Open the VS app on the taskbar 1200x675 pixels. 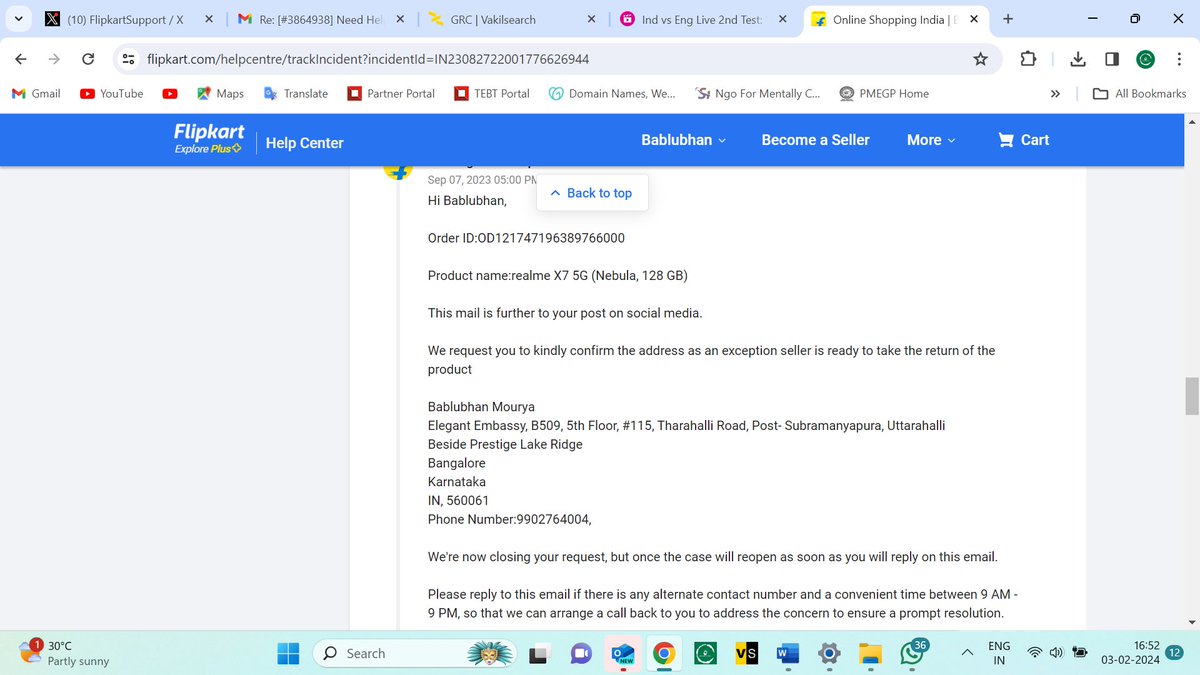point(746,653)
